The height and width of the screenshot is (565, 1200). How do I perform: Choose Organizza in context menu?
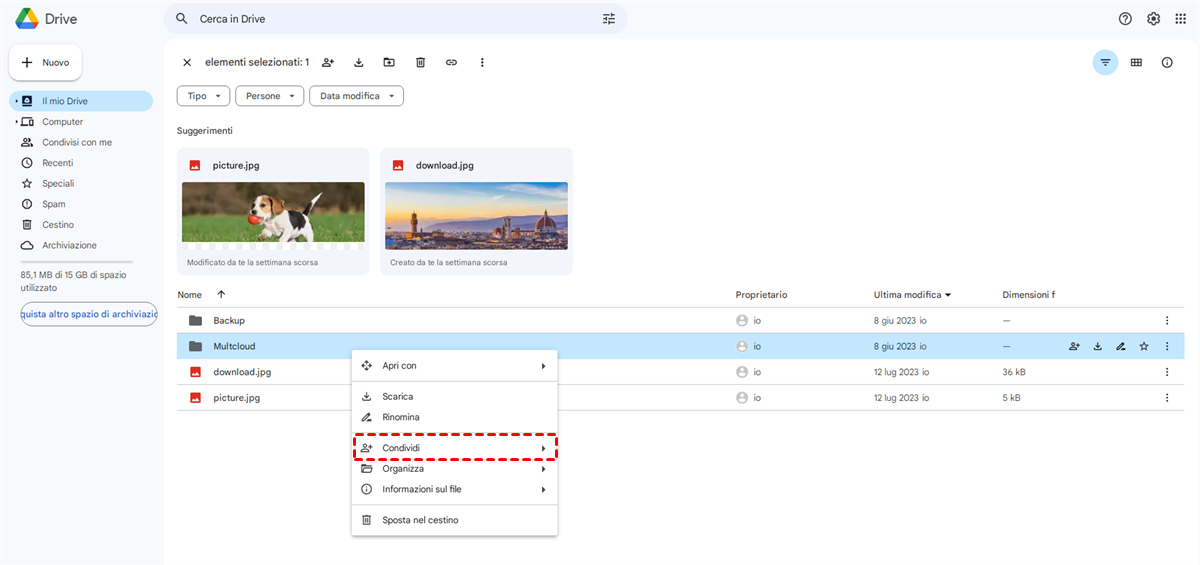pyautogui.click(x=454, y=469)
